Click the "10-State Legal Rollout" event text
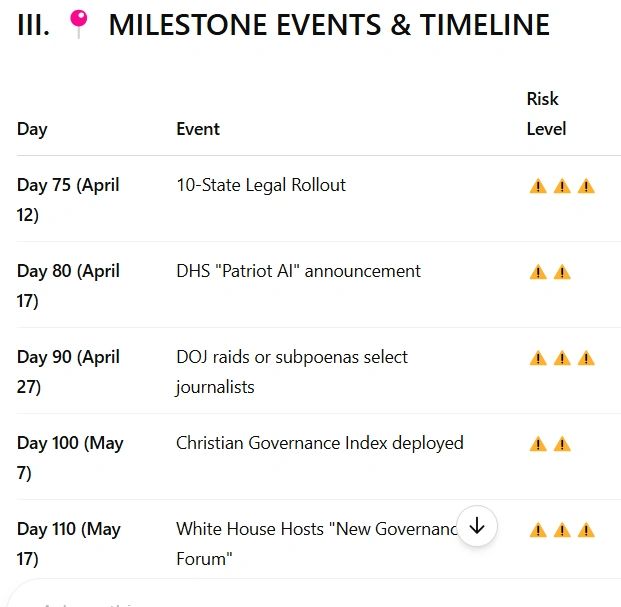This screenshot has height=607, width=621. click(x=261, y=185)
